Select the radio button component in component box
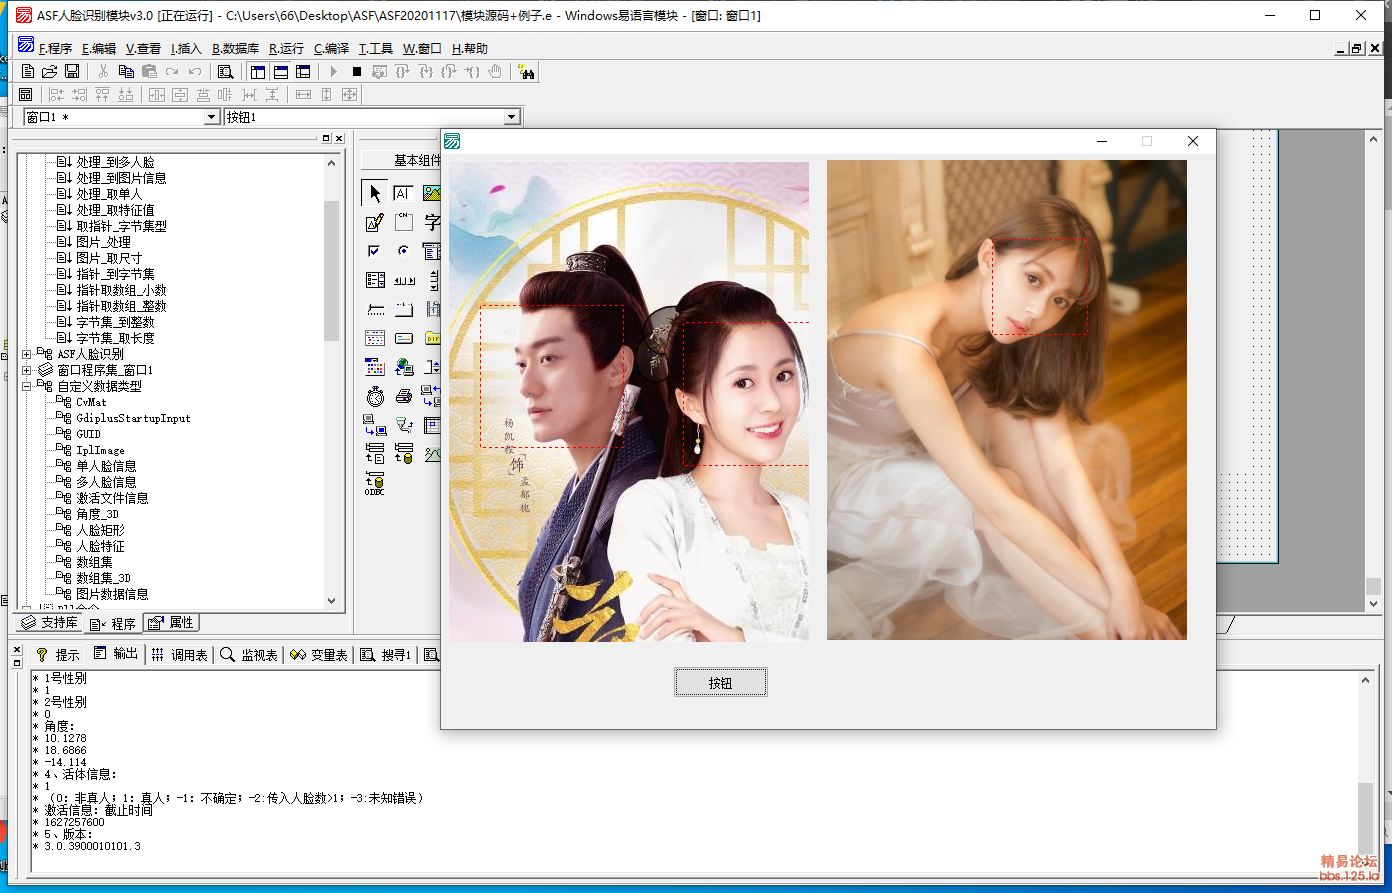 tap(403, 251)
